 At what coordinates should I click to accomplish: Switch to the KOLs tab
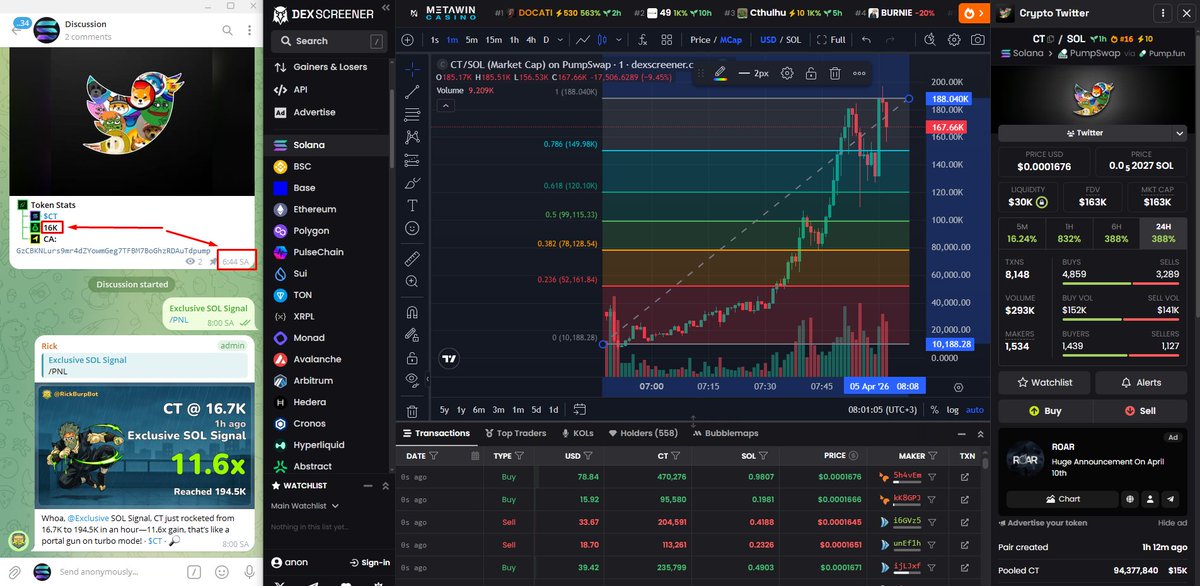pyautogui.click(x=577, y=433)
